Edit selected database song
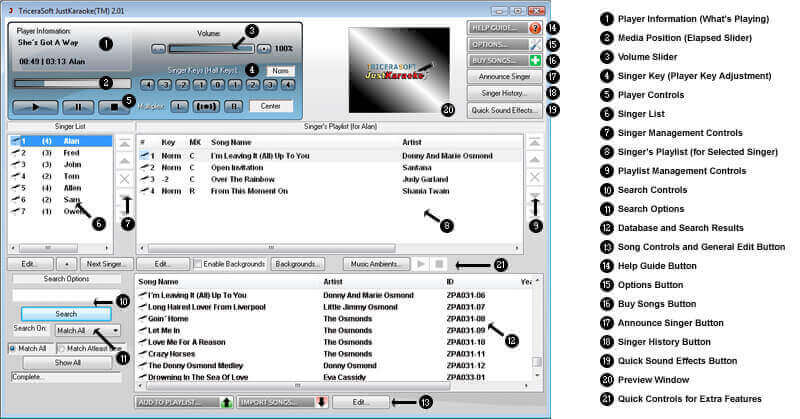Image resolution: width=800 pixels, height=419 pixels. click(x=361, y=402)
